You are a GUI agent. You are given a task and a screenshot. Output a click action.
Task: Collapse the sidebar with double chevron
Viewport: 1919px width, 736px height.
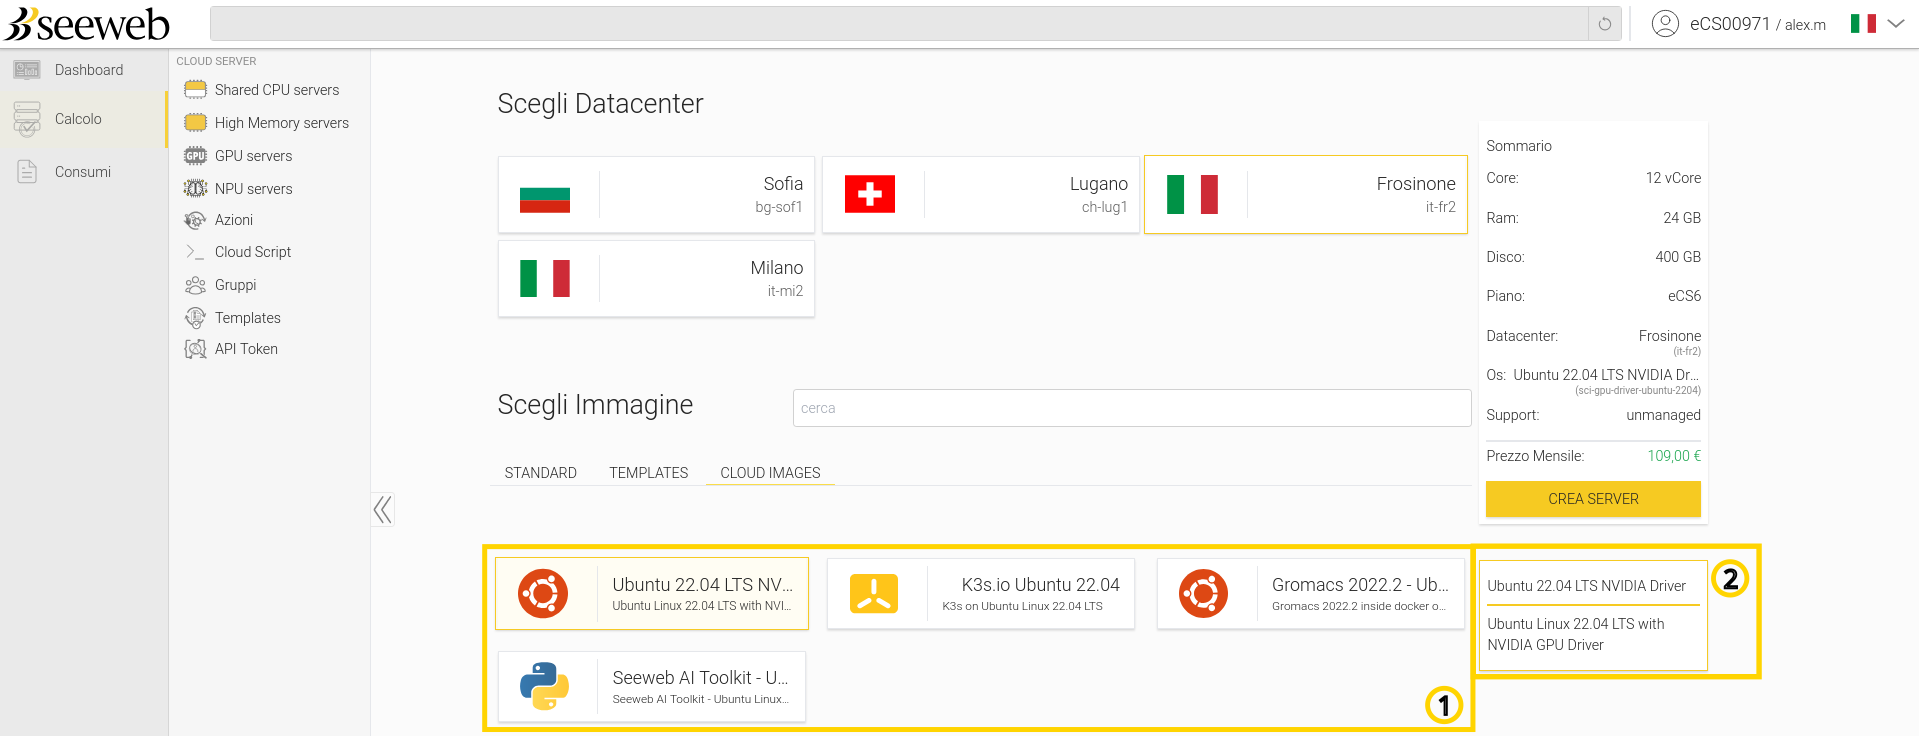tap(382, 510)
